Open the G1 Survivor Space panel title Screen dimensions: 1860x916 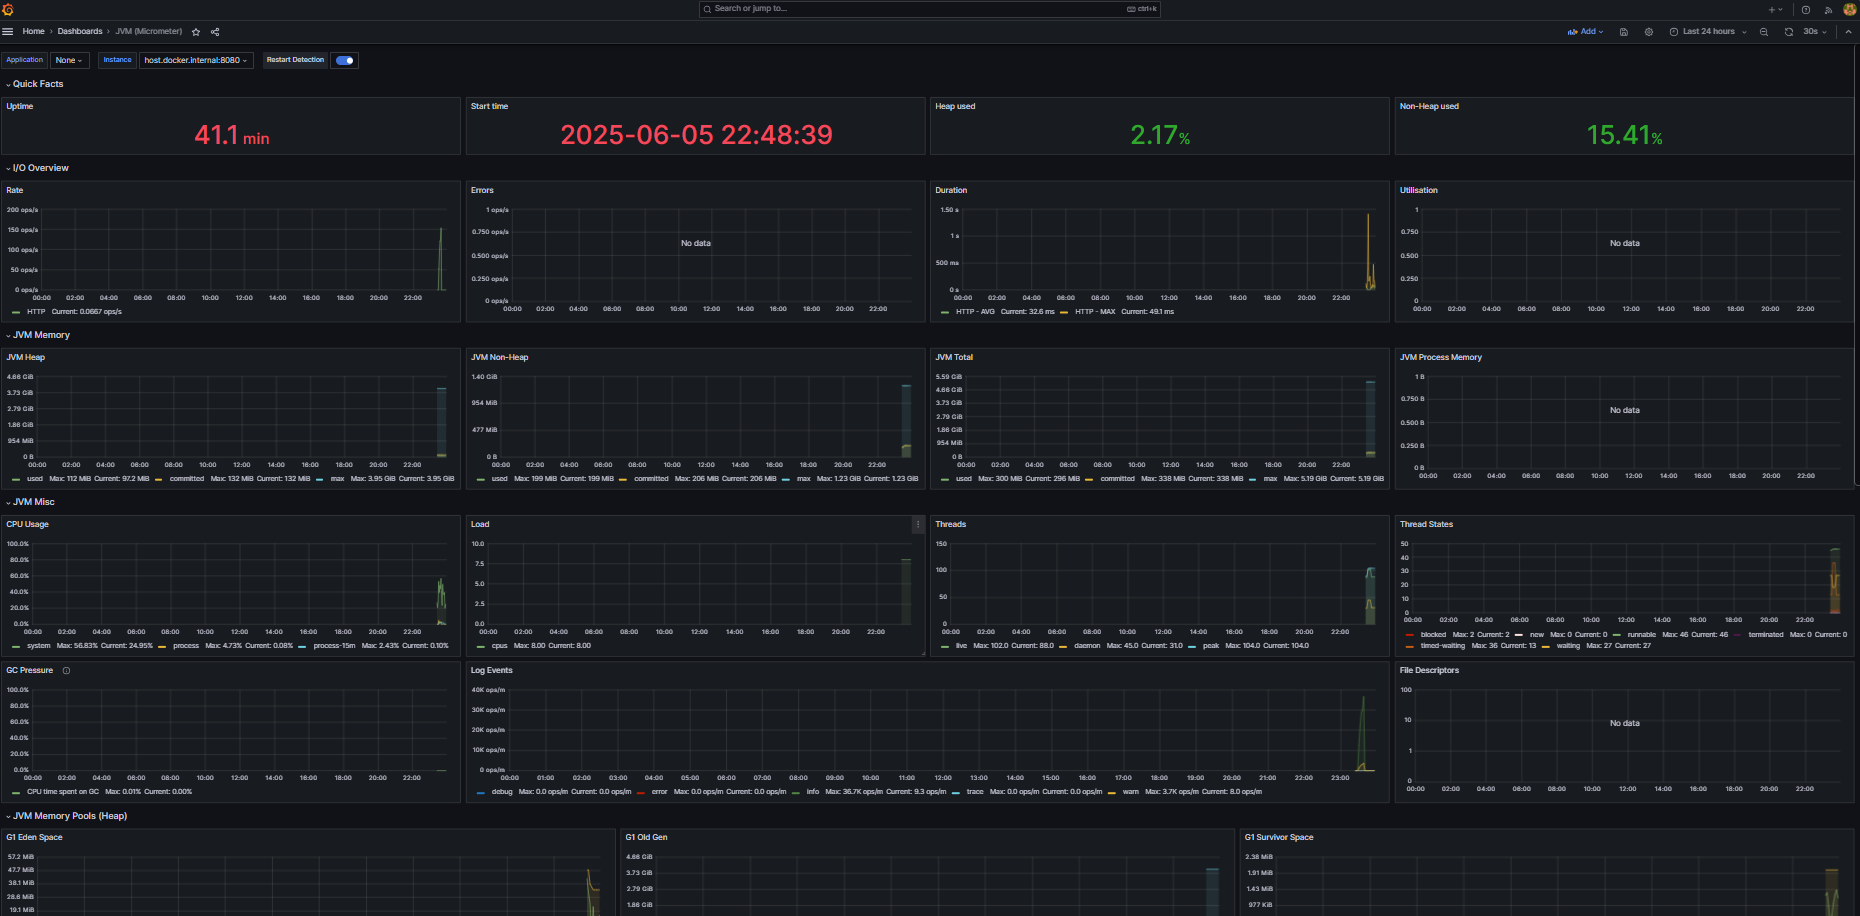pos(1279,838)
